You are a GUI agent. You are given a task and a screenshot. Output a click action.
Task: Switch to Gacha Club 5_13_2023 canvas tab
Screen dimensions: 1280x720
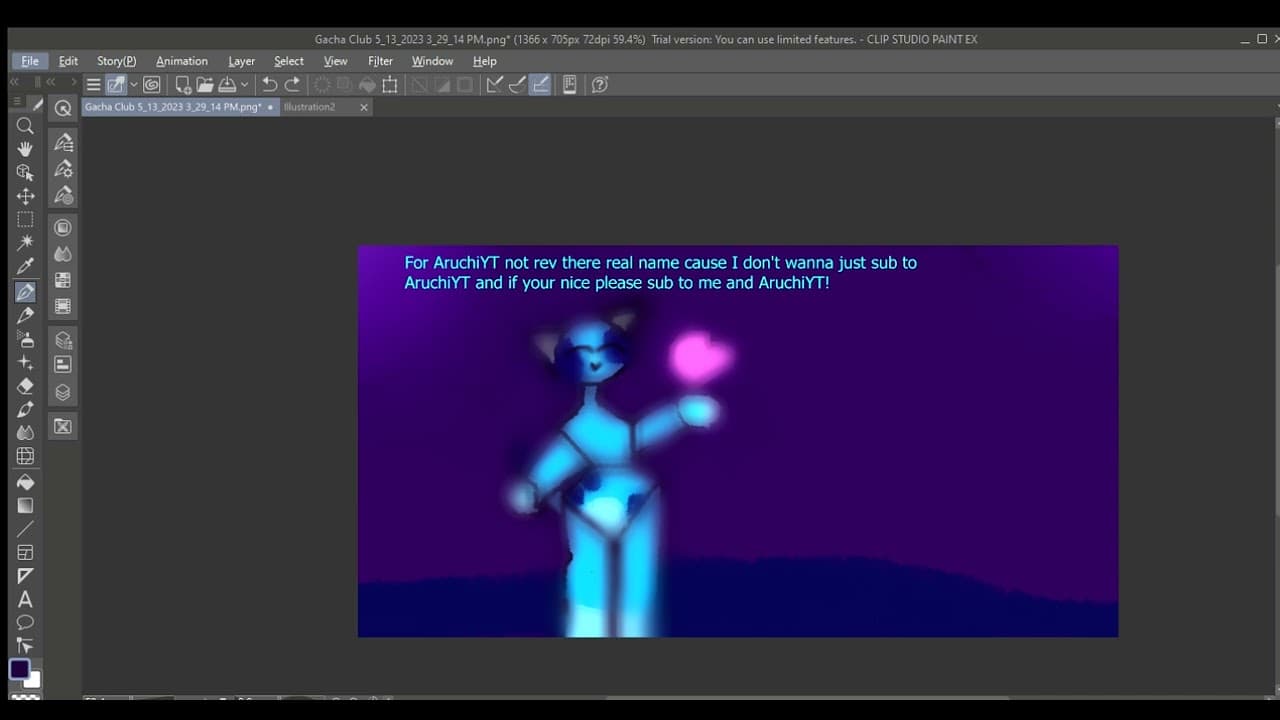(180, 107)
